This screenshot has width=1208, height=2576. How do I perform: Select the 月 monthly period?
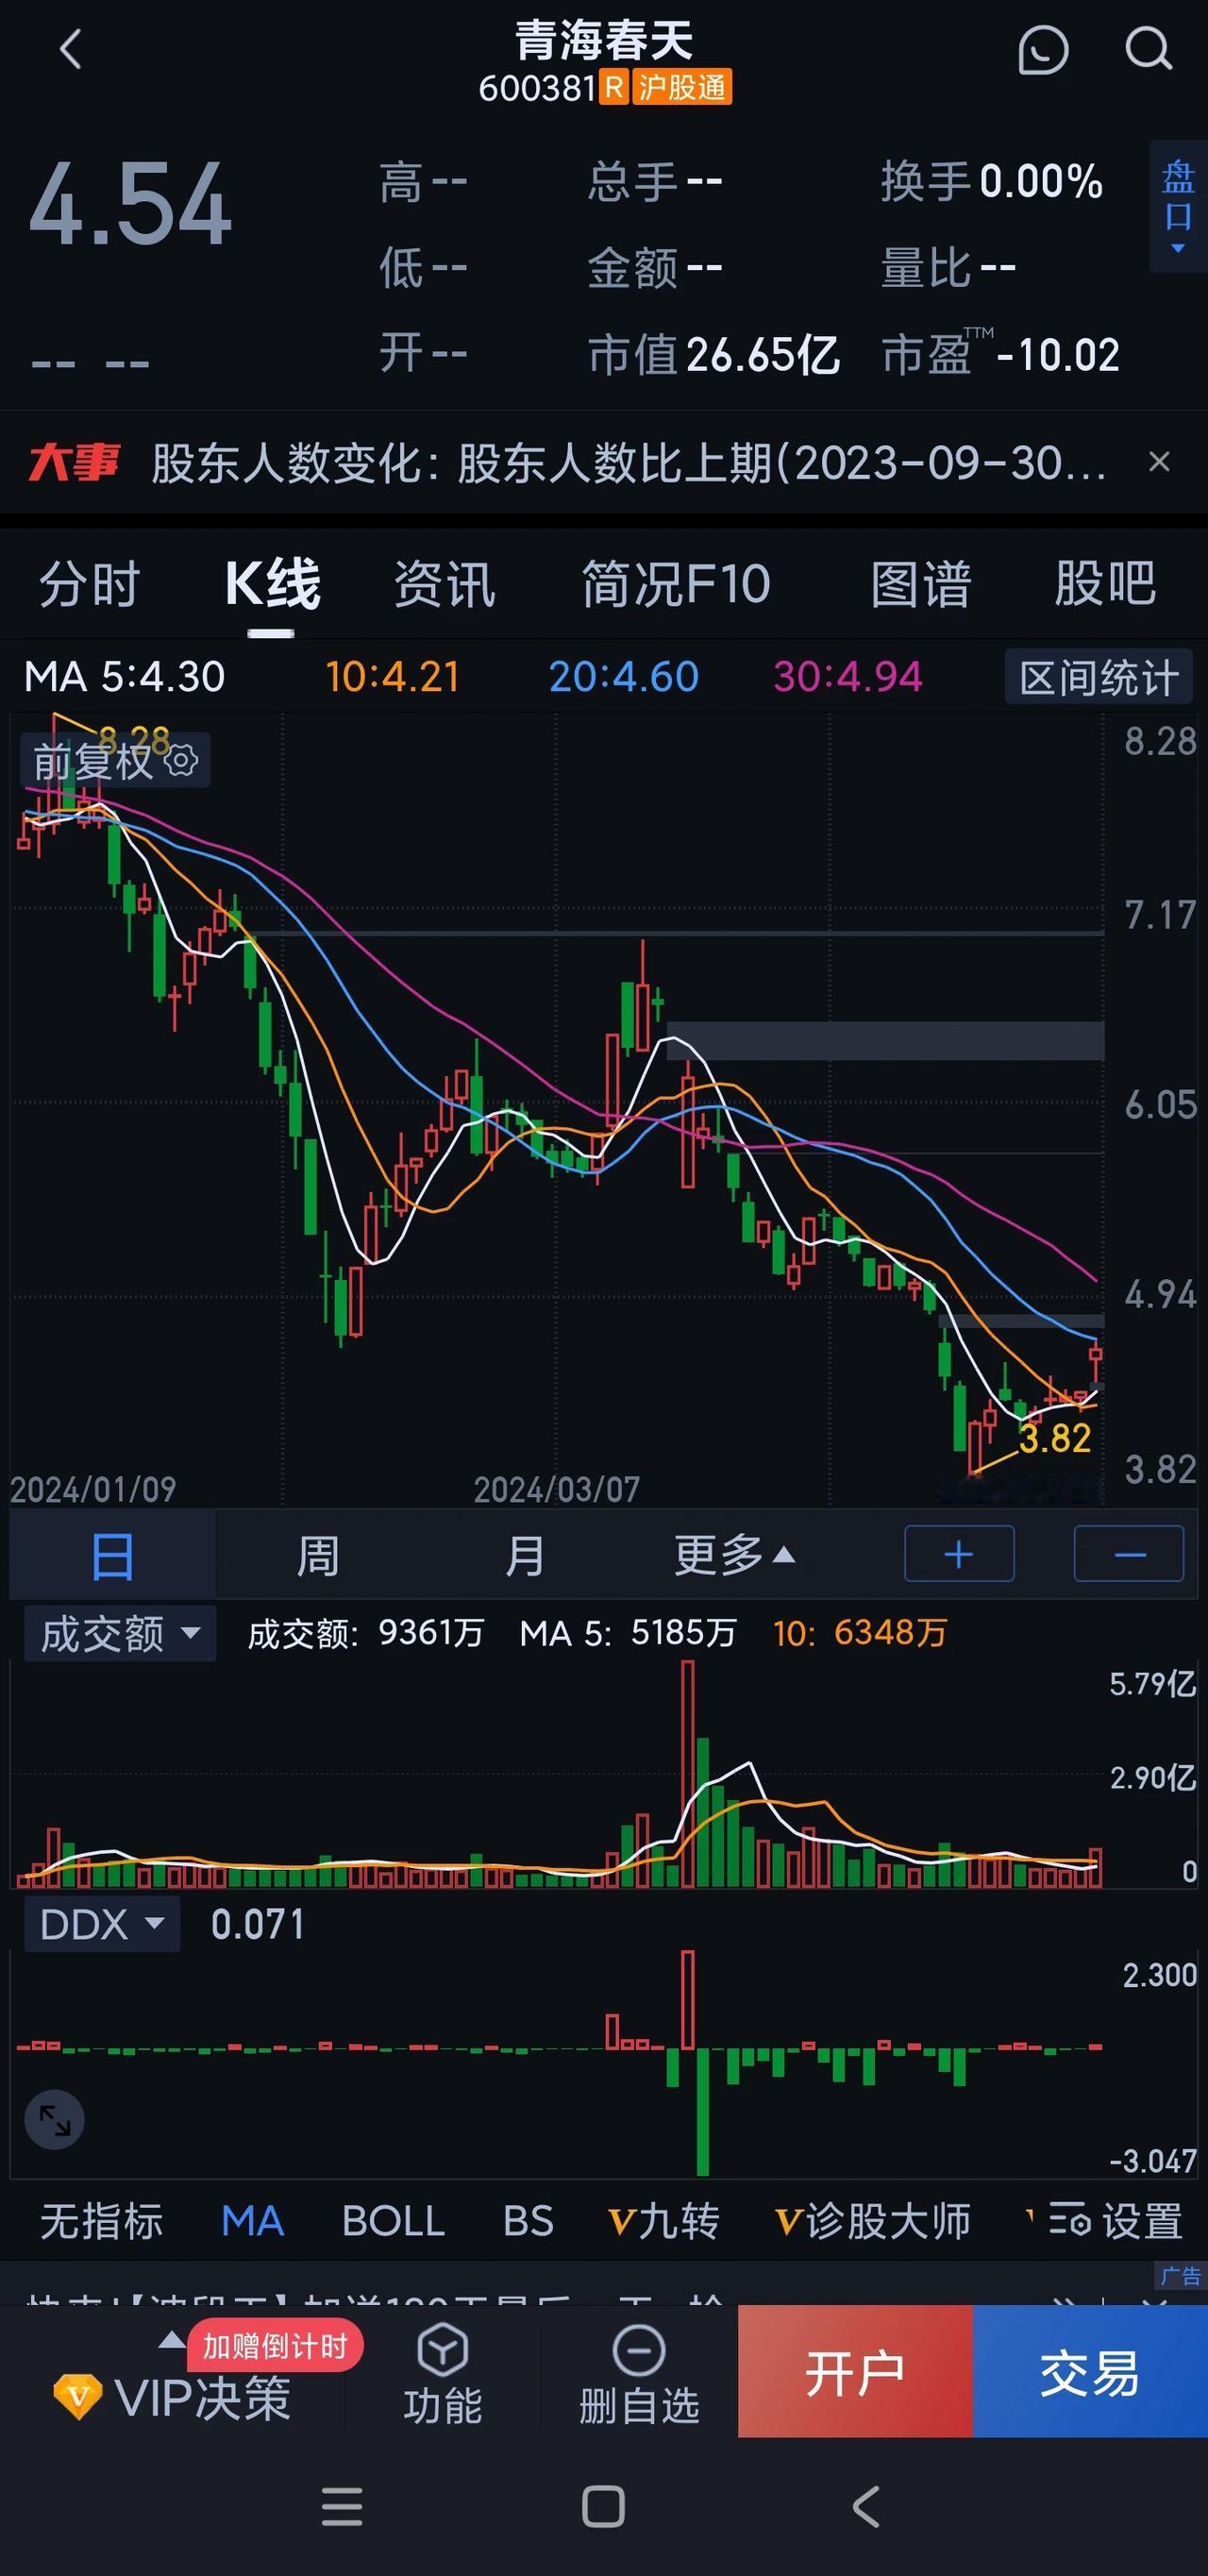(x=525, y=1557)
